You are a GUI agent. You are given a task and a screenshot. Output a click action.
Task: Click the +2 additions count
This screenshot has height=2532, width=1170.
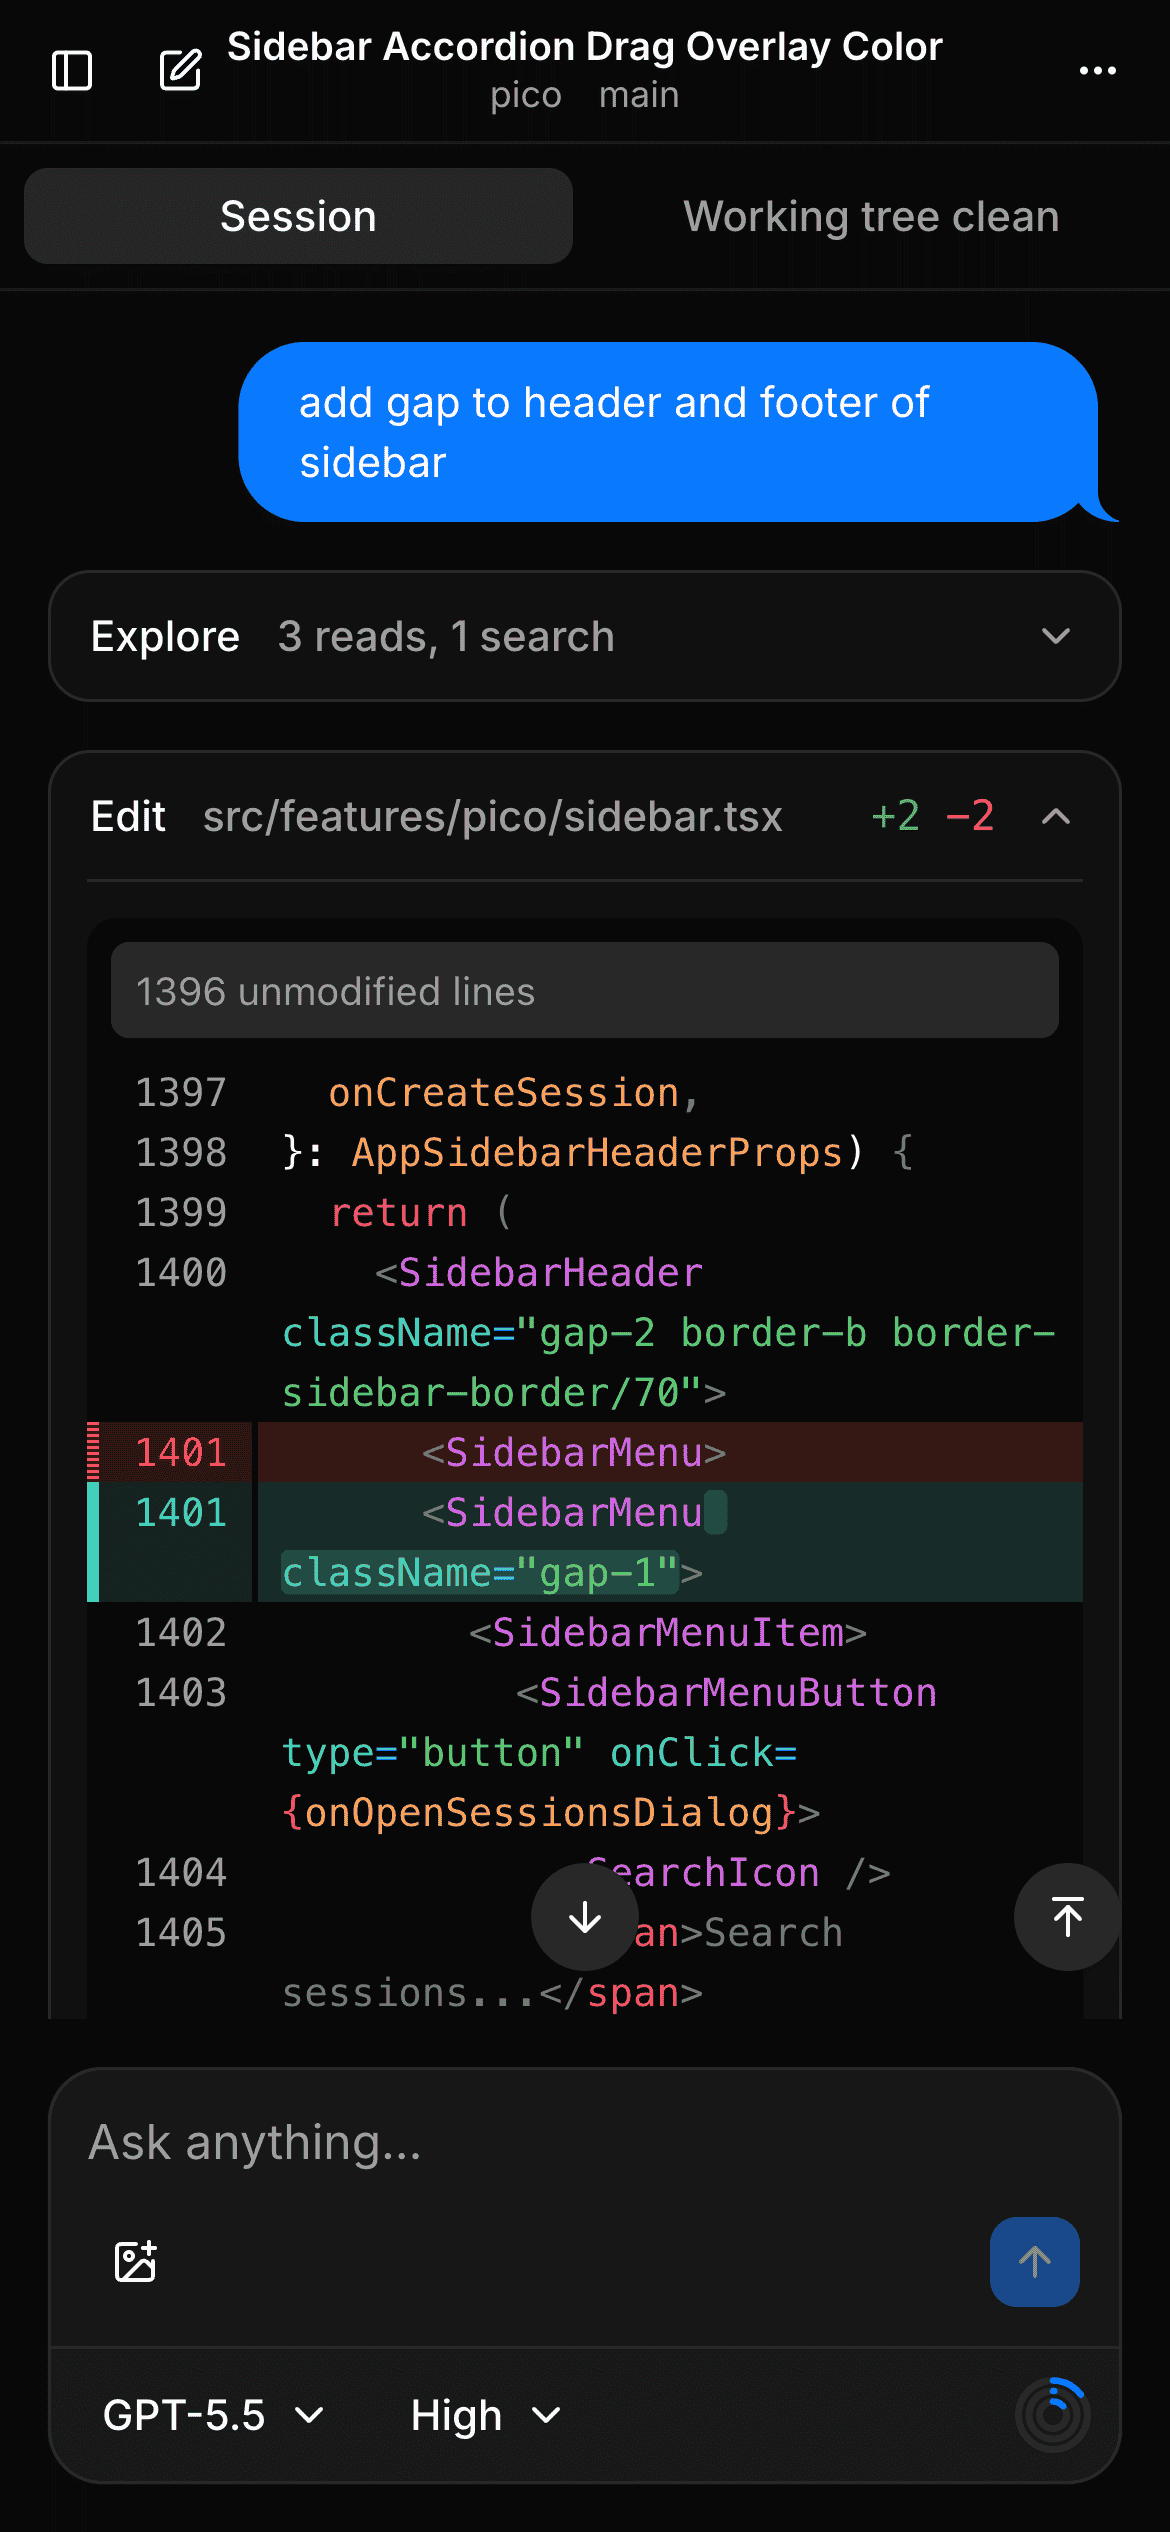pyautogui.click(x=895, y=817)
